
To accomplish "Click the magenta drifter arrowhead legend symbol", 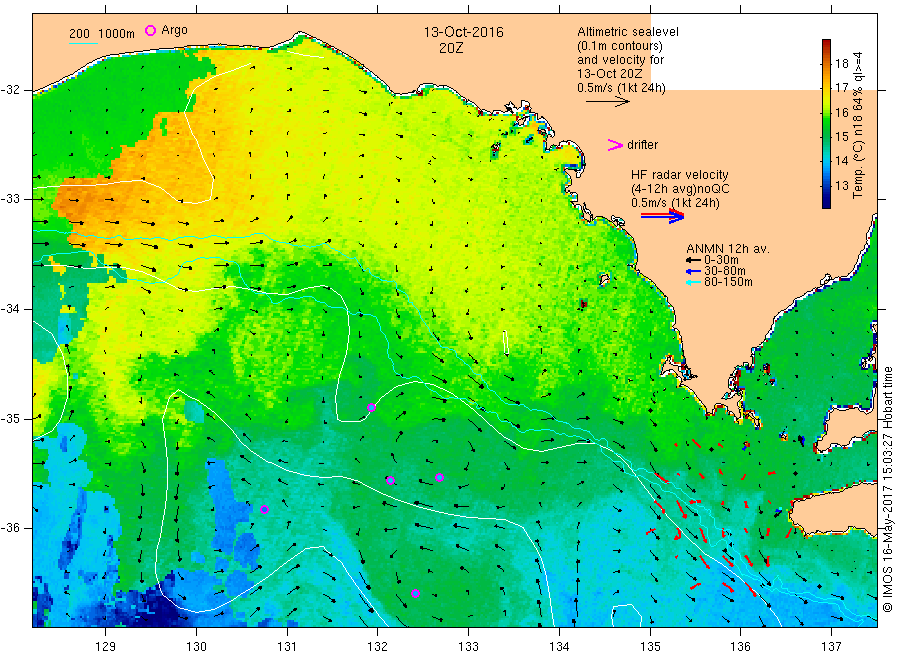I will [615, 145].
